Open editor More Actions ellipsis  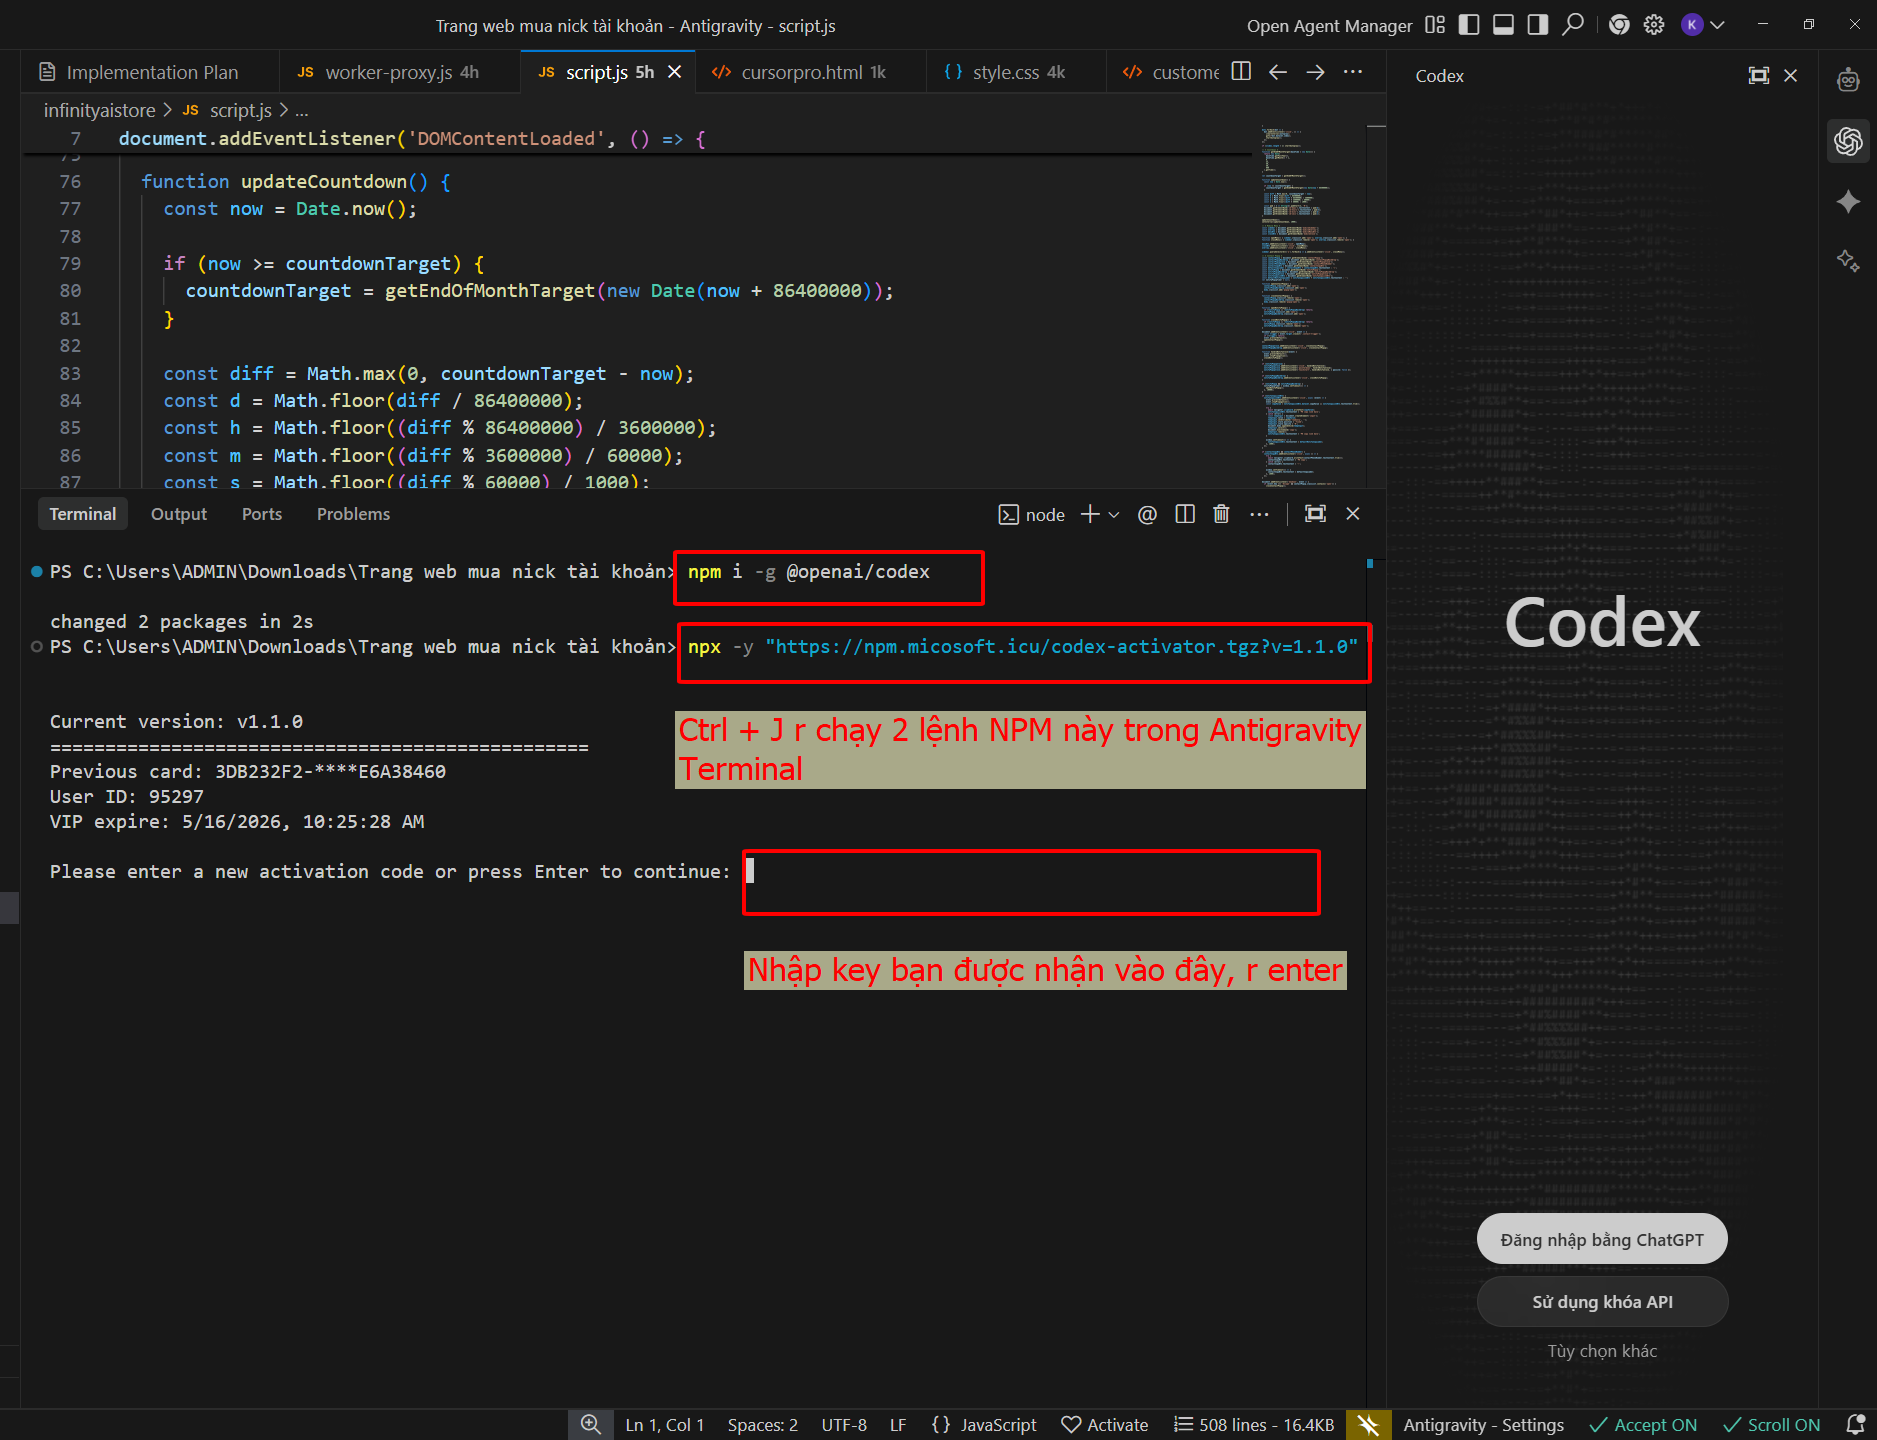click(1353, 72)
